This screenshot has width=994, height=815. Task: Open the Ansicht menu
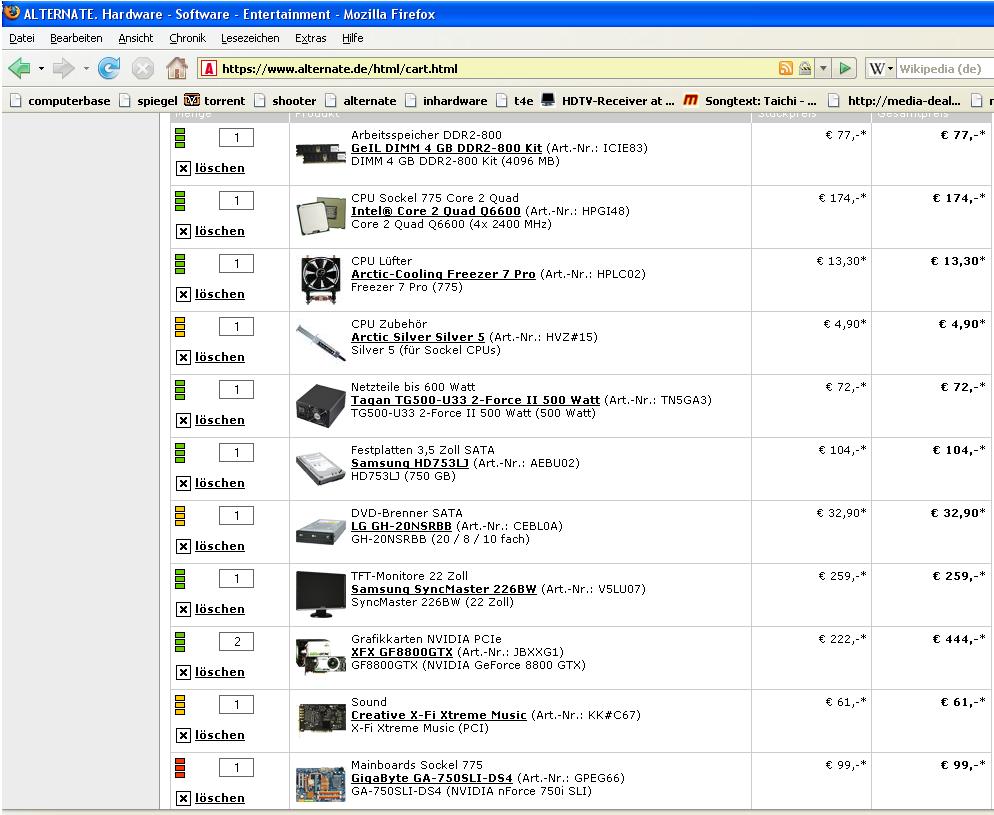point(136,38)
